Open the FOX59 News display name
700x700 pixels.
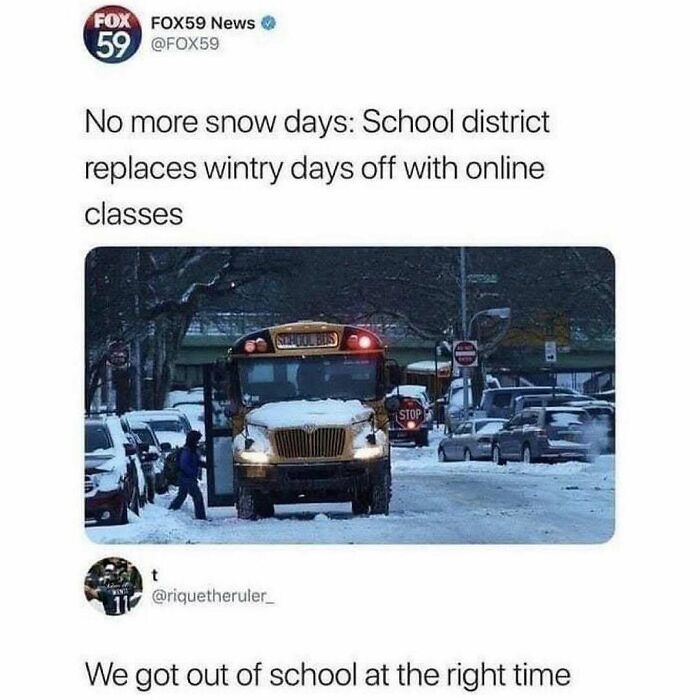click(203, 23)
